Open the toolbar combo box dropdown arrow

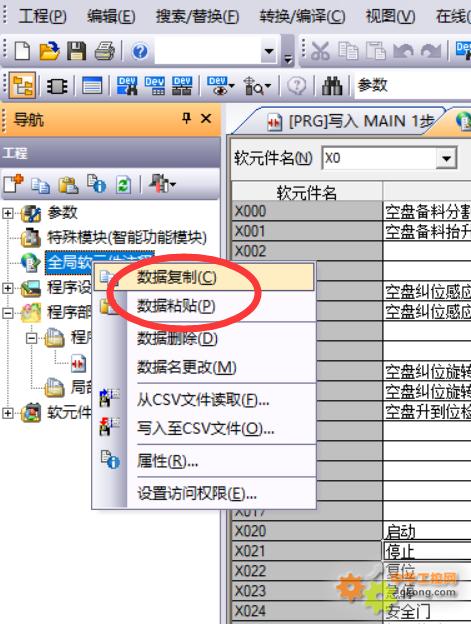[x=269, y=51]
